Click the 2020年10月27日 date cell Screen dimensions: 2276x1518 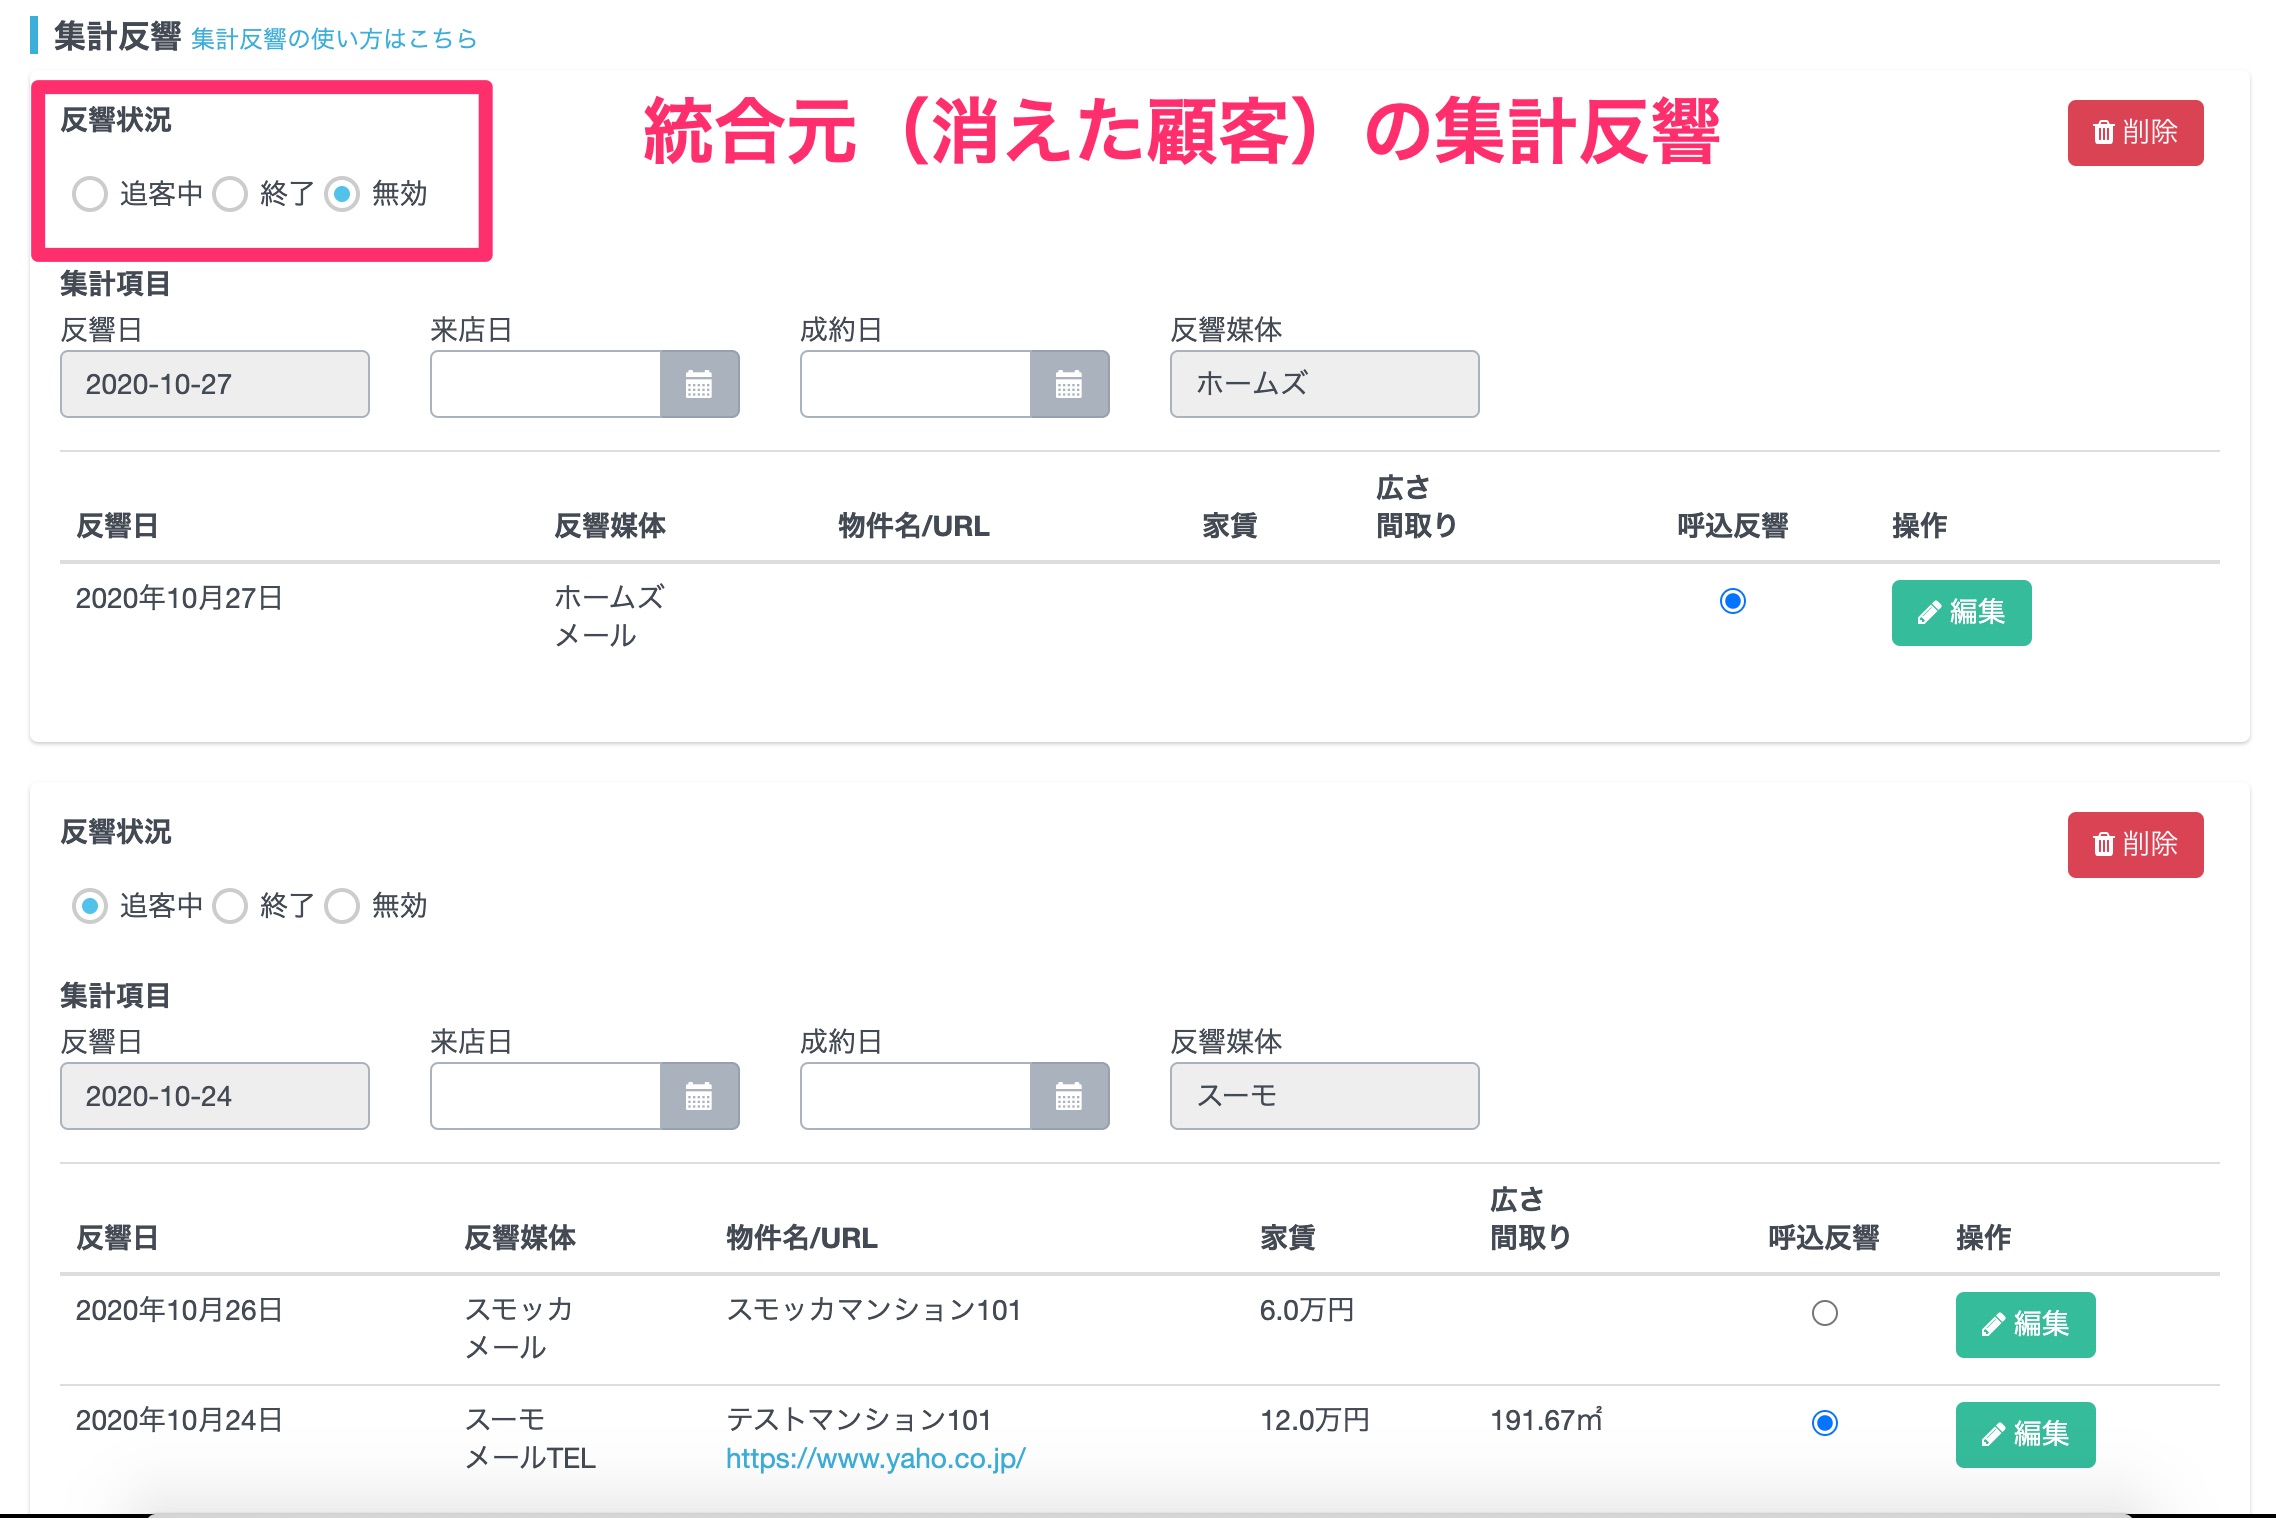point(180,598)
